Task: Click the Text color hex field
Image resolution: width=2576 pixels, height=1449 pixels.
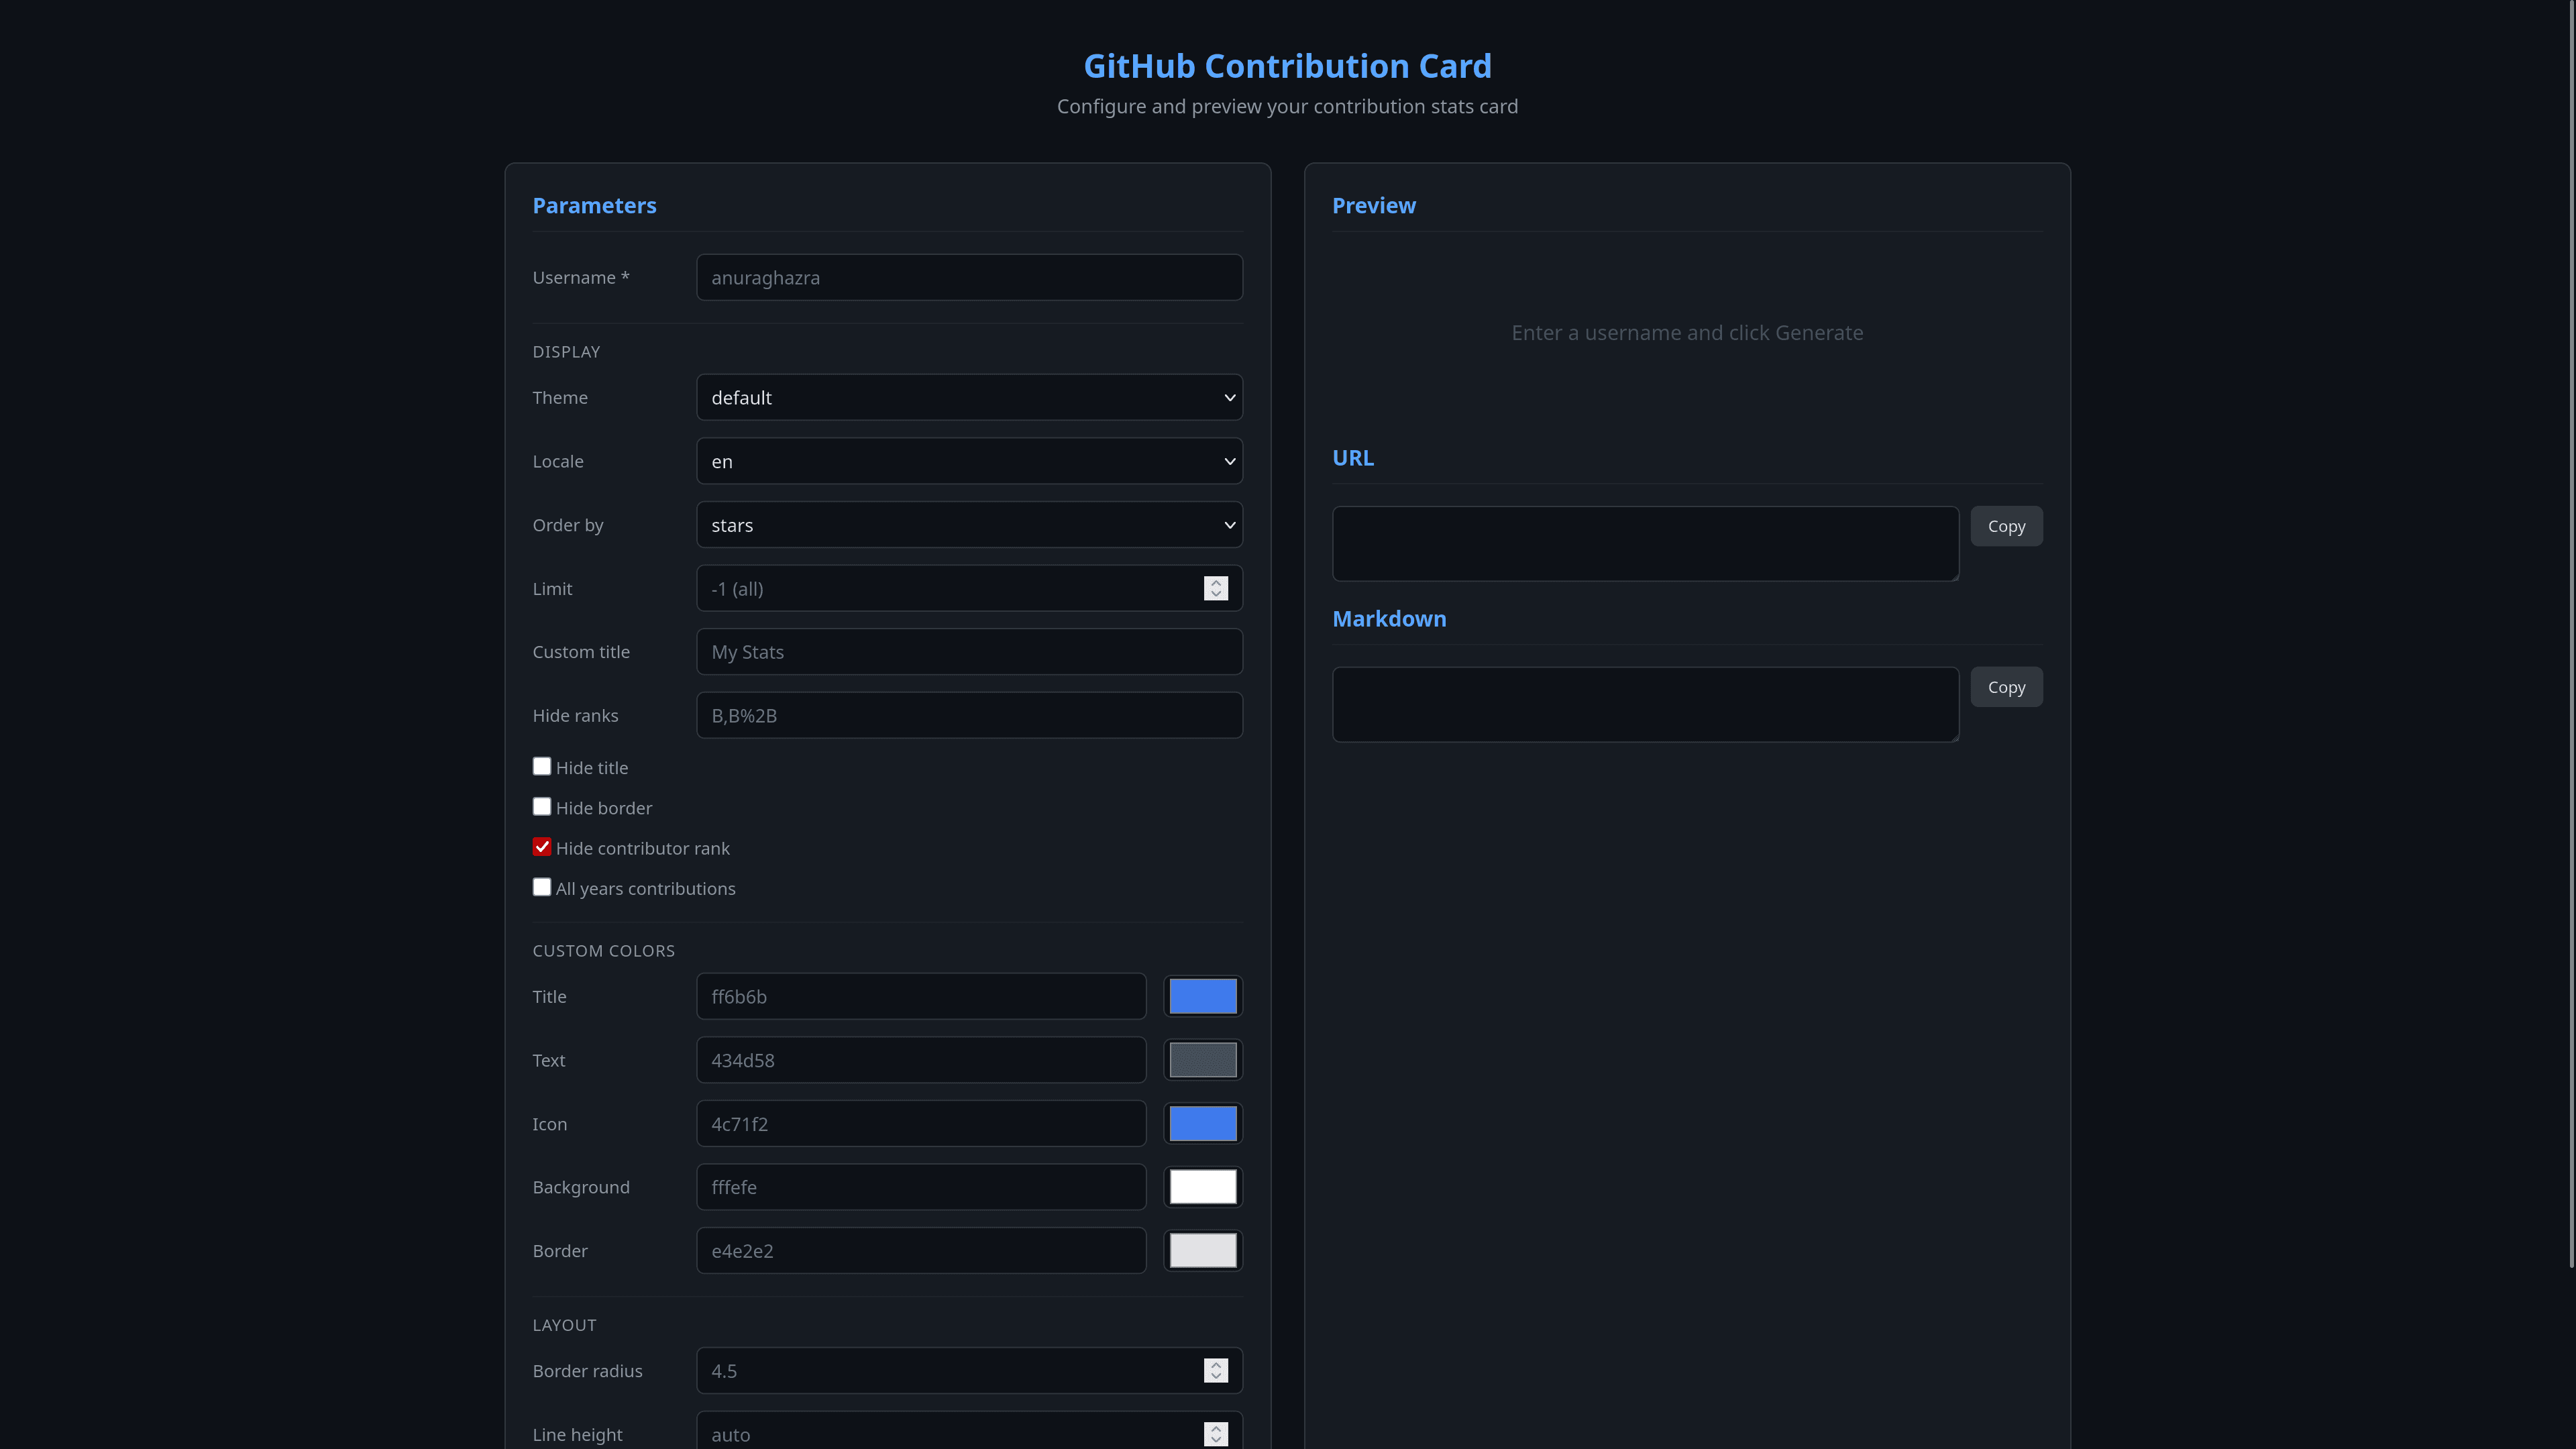Action: coord(921,1060)
